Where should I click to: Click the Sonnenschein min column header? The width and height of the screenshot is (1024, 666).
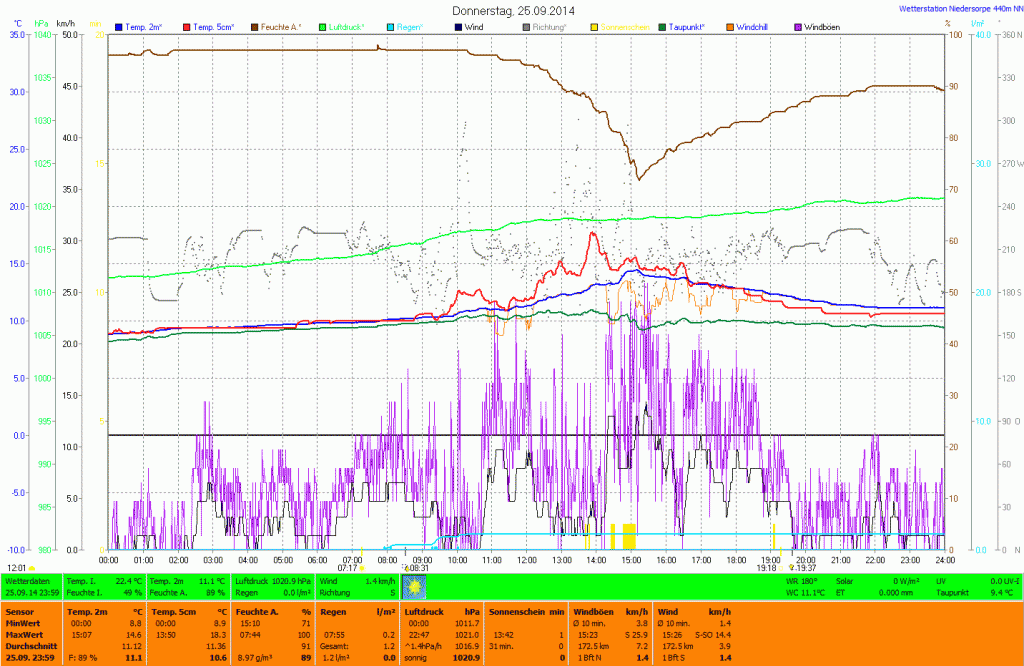point(519,610)
